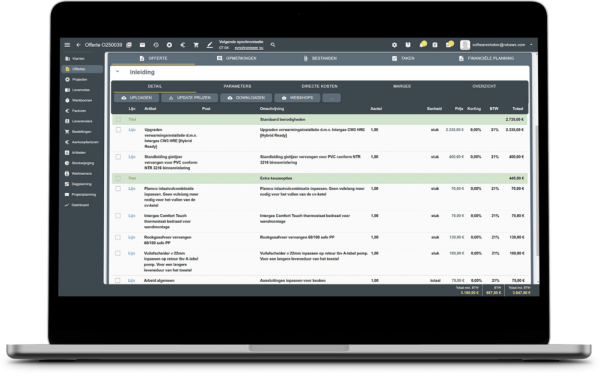
Task: Switch to the Bestanden tab
Action: (x=320, y=59)
